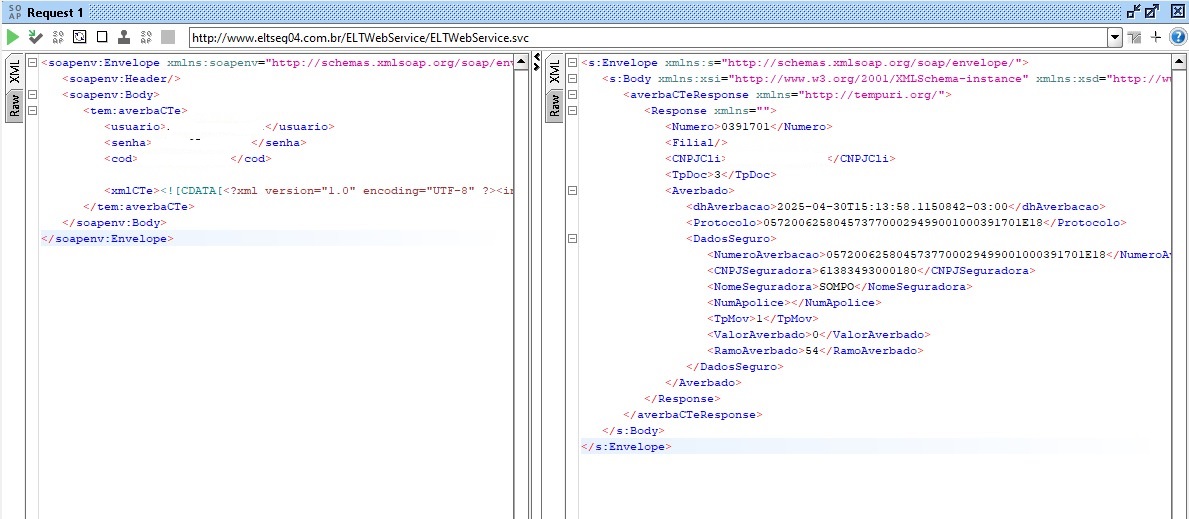Collapse the soapenv:Envelope node in request
The image size is (1189, 519).
33,63
